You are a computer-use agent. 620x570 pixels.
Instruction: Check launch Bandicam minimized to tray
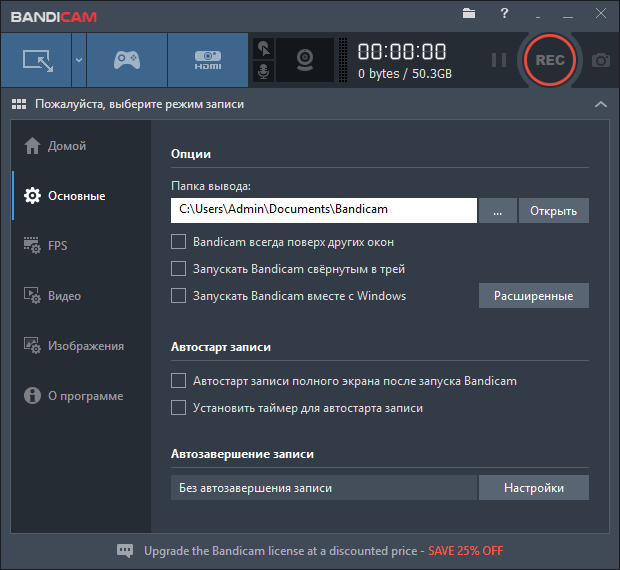tap(179, 269)
